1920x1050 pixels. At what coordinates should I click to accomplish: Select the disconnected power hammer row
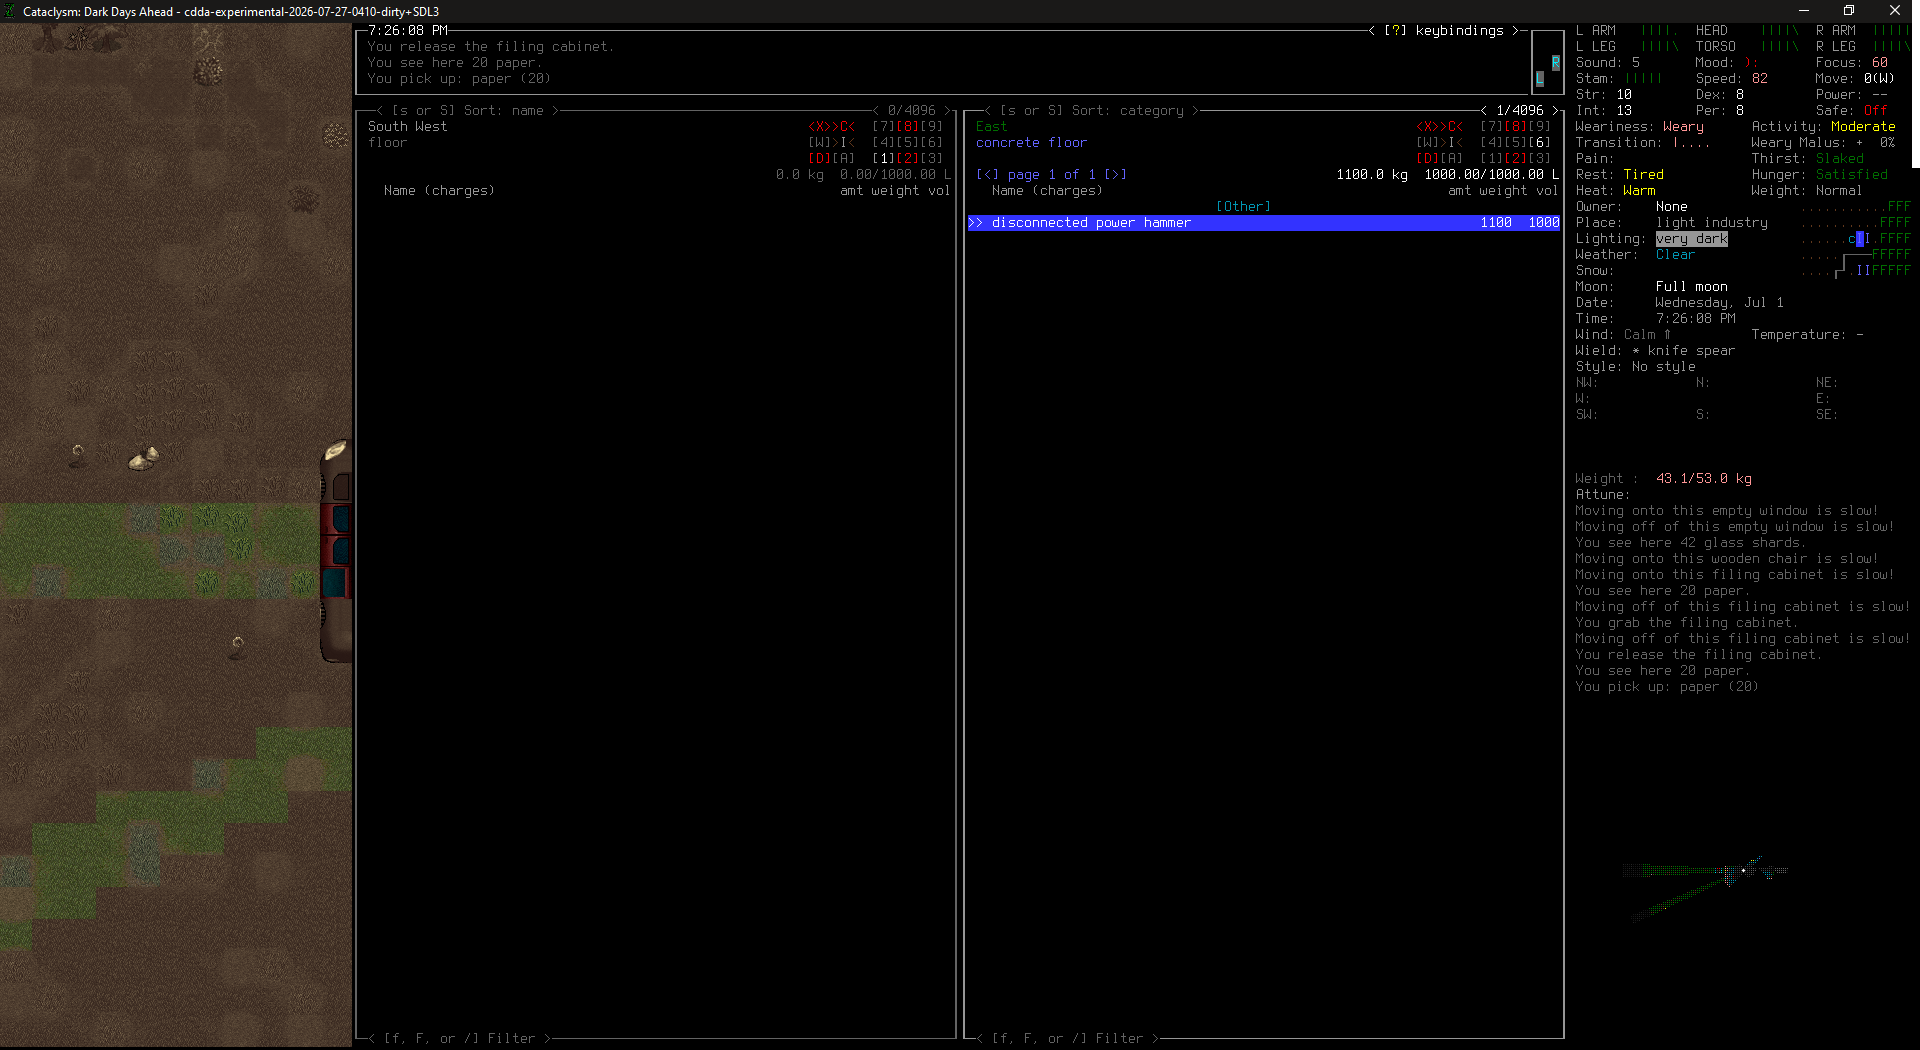point(1263,223)
